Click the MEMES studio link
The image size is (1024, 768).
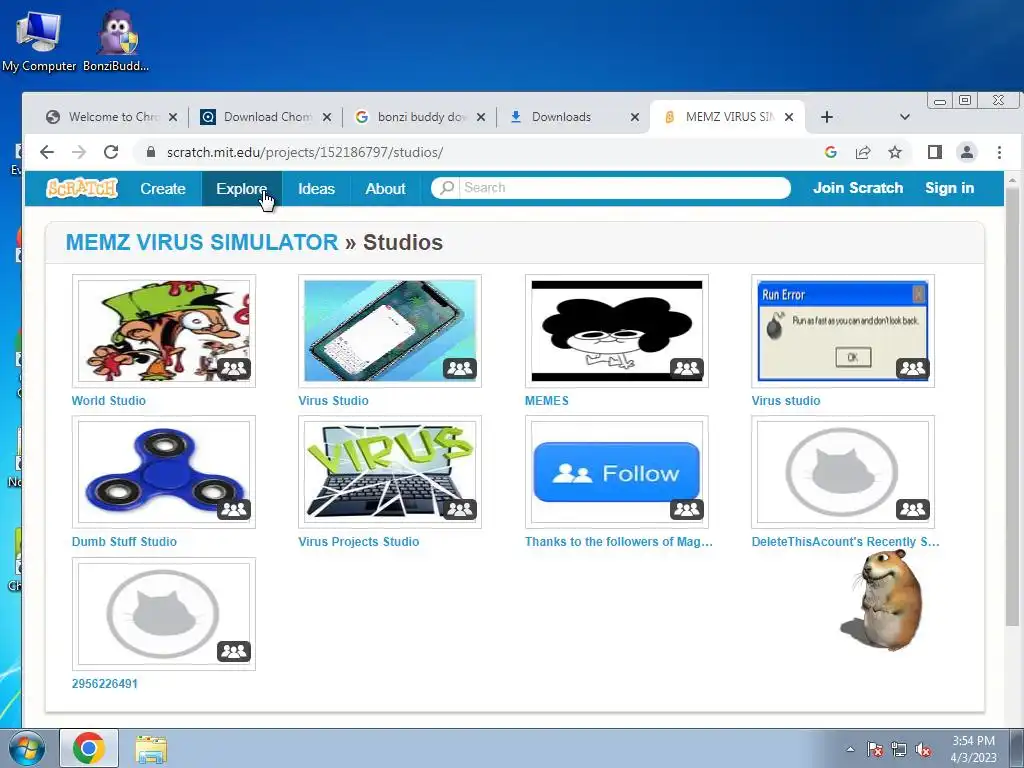[x=547, y=400]
